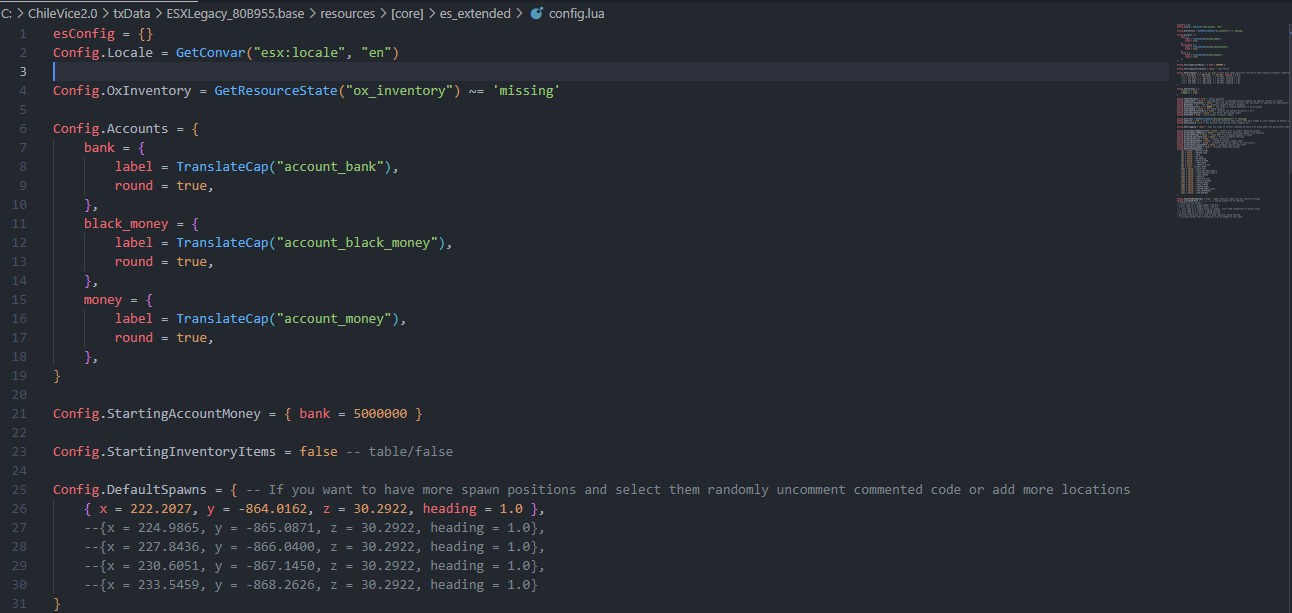This screenshot has width=1292, height=613.
Task: Click line number 25 in the gutter
Action: (x=20, y=490)
